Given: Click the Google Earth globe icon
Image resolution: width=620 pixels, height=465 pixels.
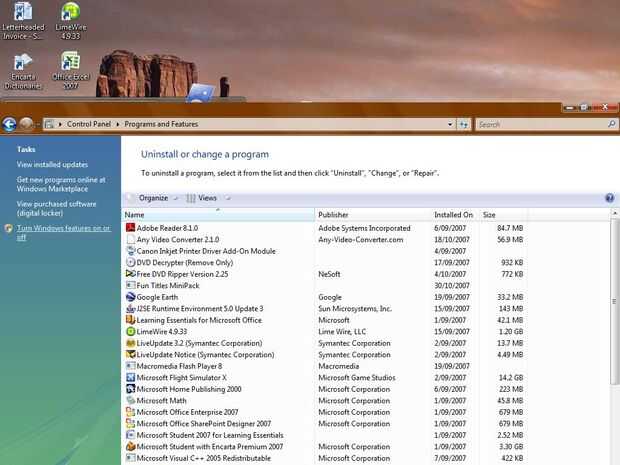Looking at the screenshot, I should tap(130, 297).
